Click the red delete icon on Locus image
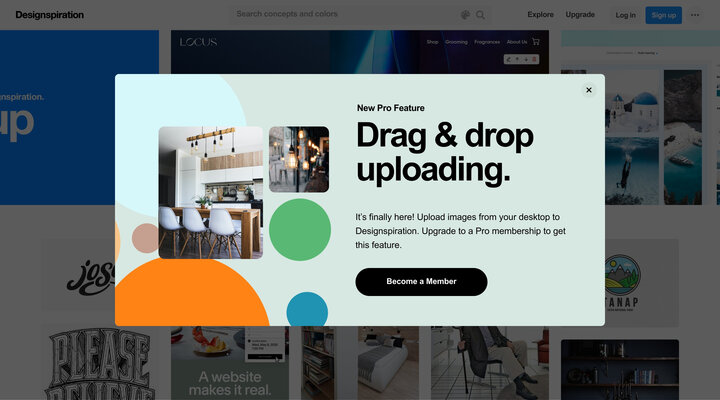Viewport: 720px width, 400px height. pyautogui.click(x=534, y=59)
